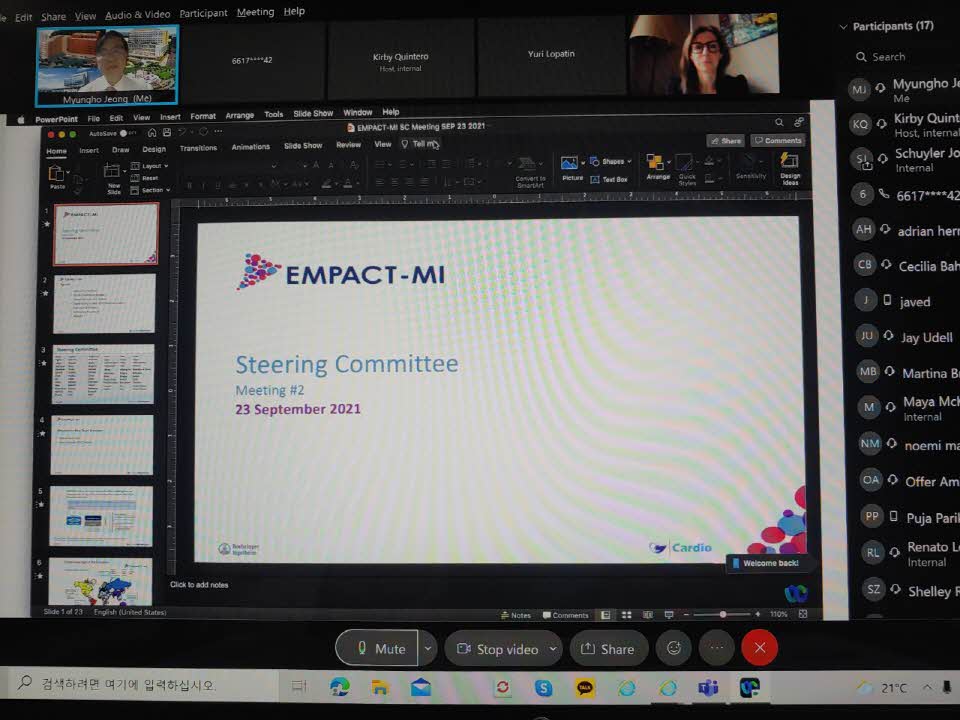End the meeting with the red X button

coord(759,648)
